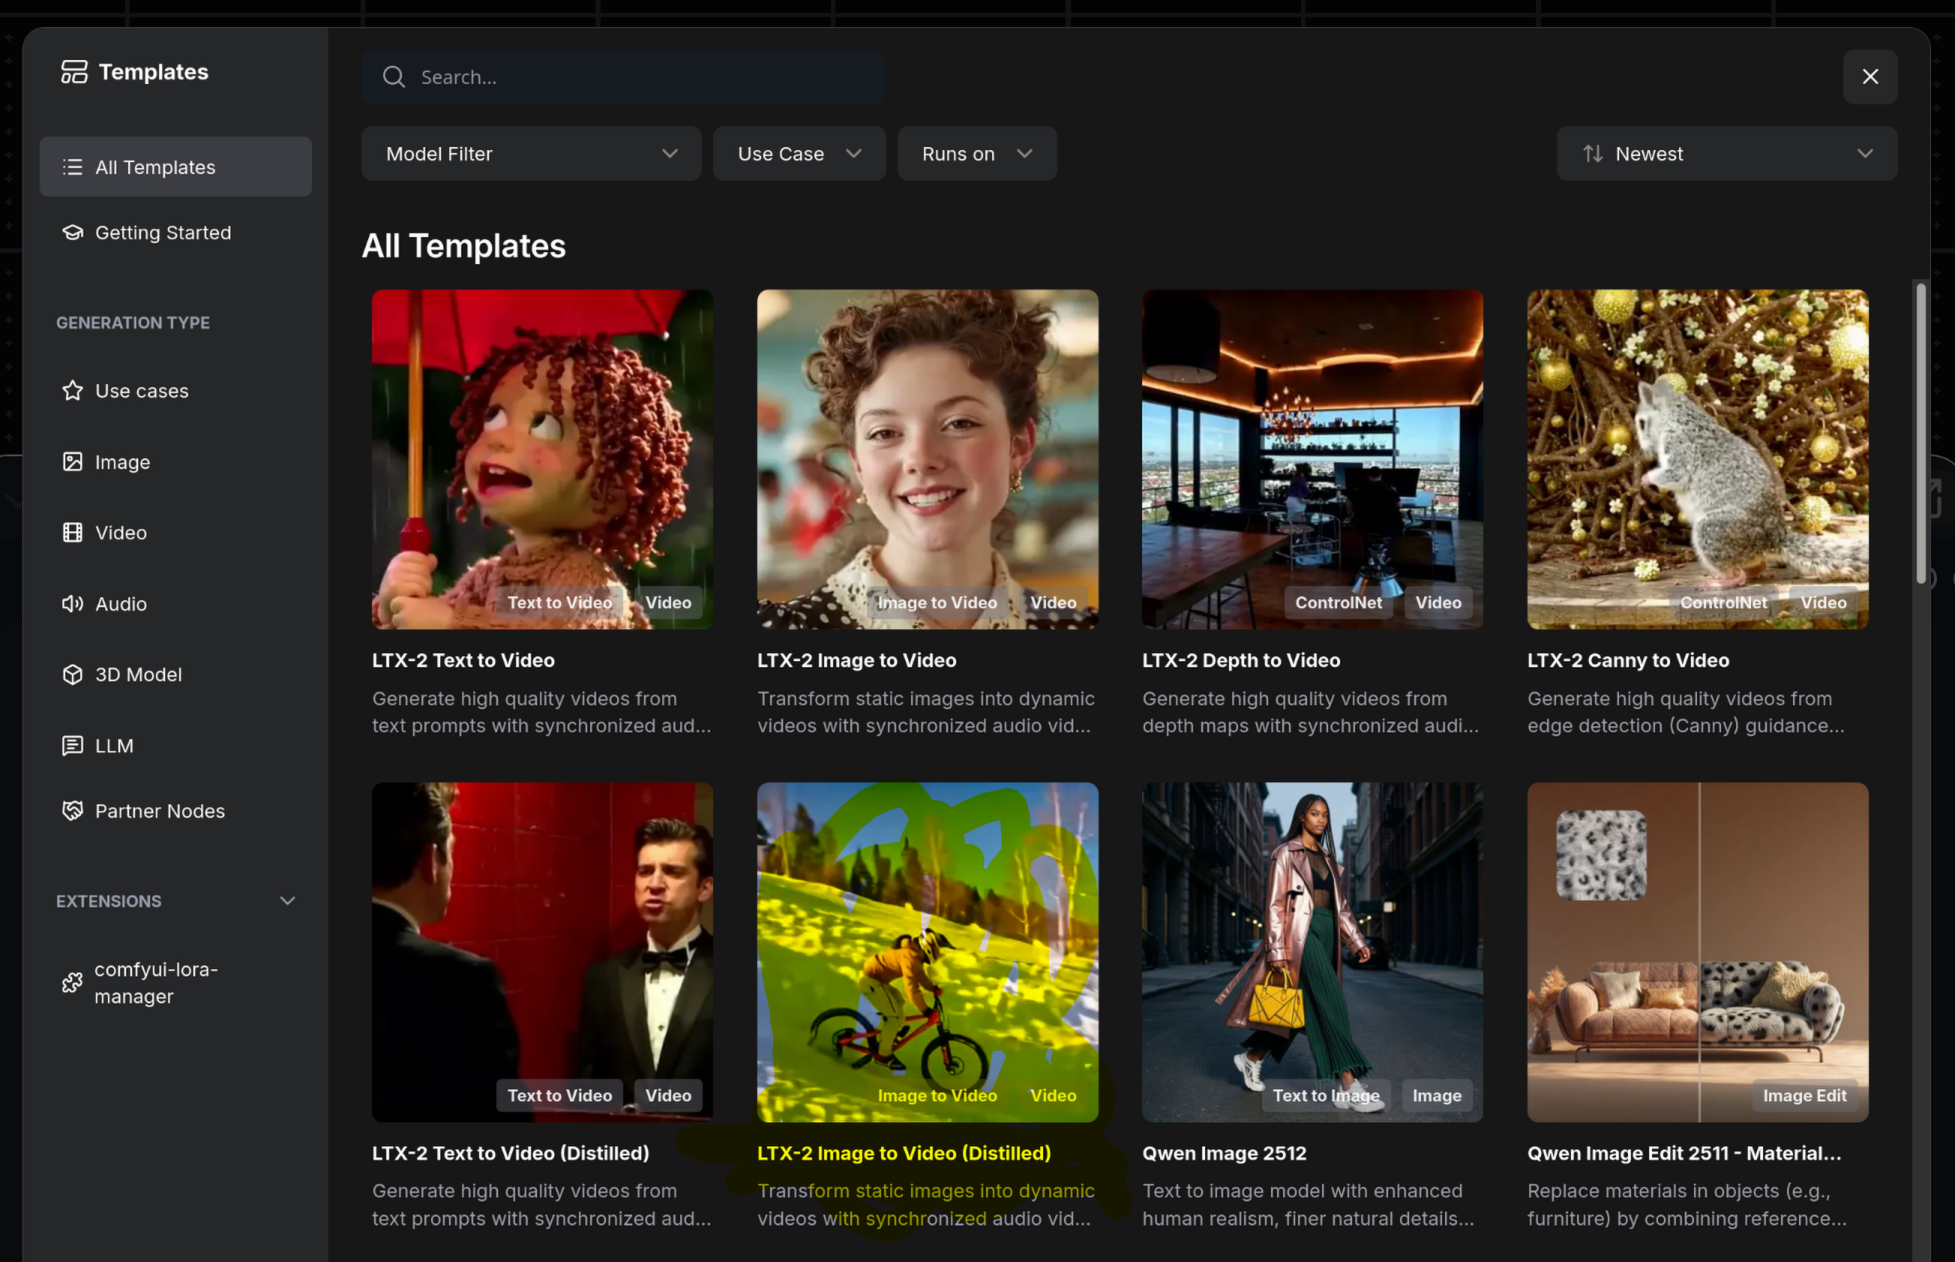This screenshot has width=1955, height=1262.
Task: Expand the Runs on dropdown
Action: tap(976, 154)
